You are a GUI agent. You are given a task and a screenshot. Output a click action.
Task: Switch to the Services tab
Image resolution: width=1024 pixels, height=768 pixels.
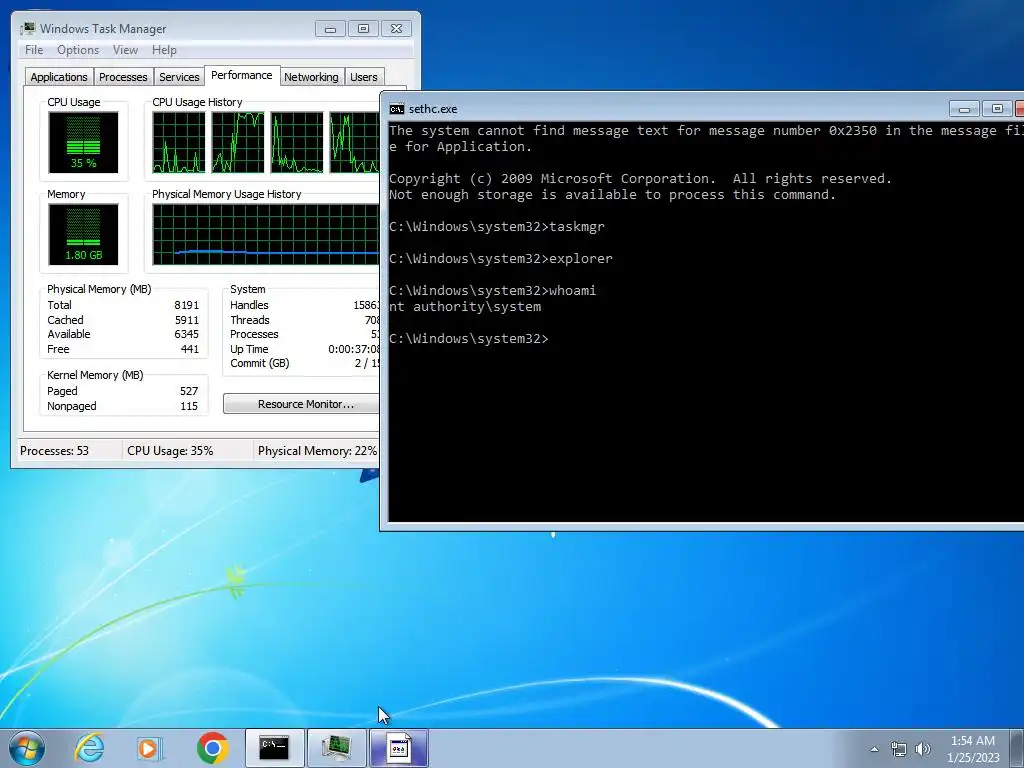(x=179, y=77)
